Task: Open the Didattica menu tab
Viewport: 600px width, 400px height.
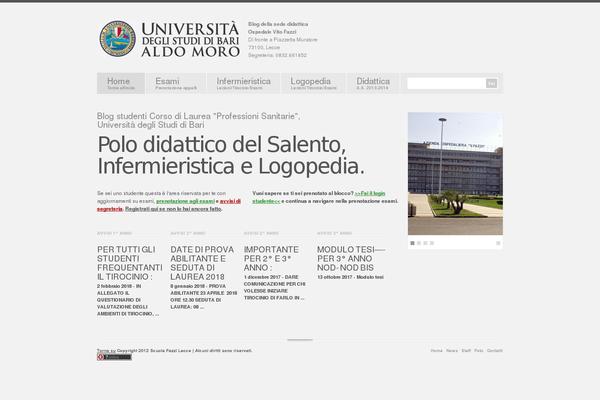Action: 373,83
